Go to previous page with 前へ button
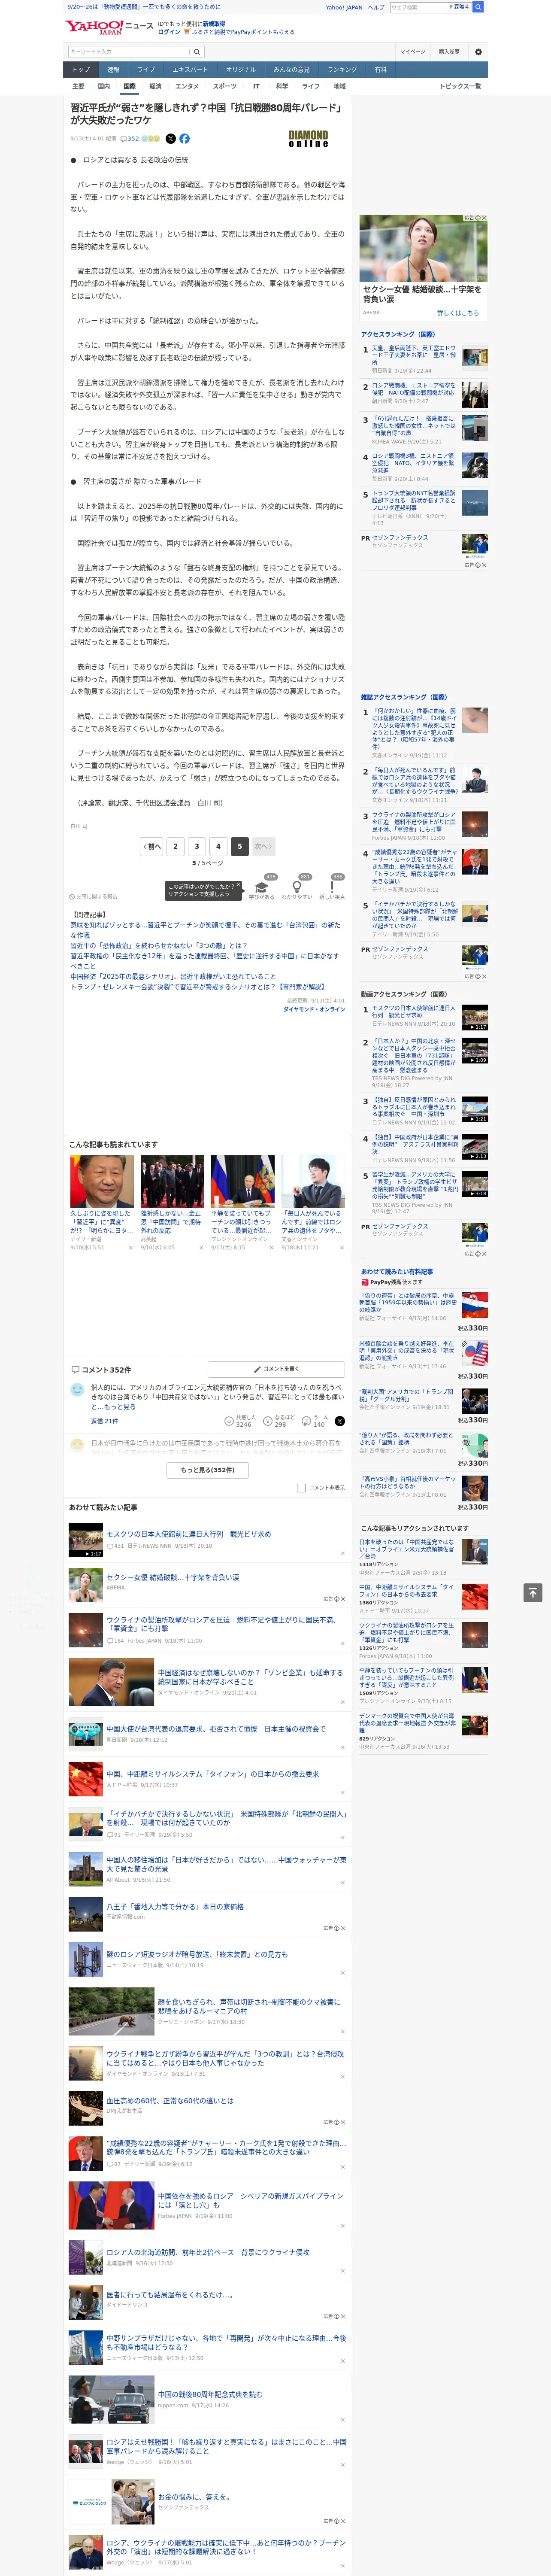Screen dimensions: 551x2576 click(x=151, y=846)
